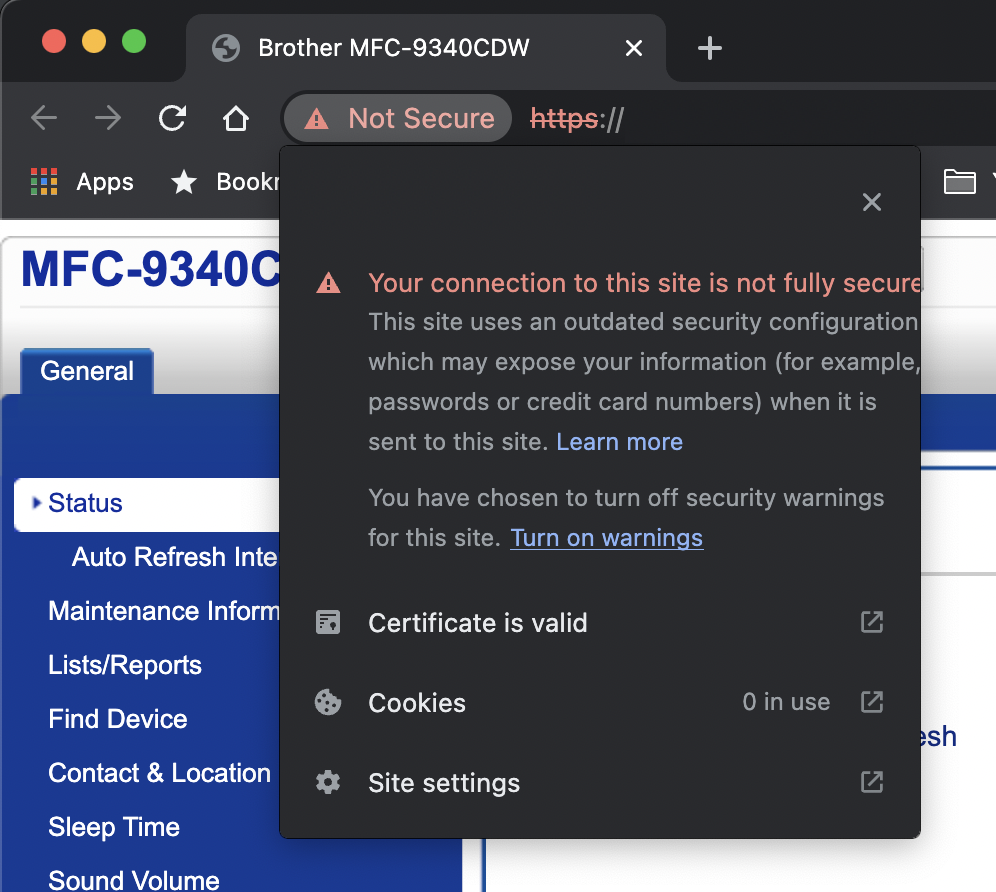
Task: Click the browser reload icon
Action: pyautogui.click(x=173, y=119)
